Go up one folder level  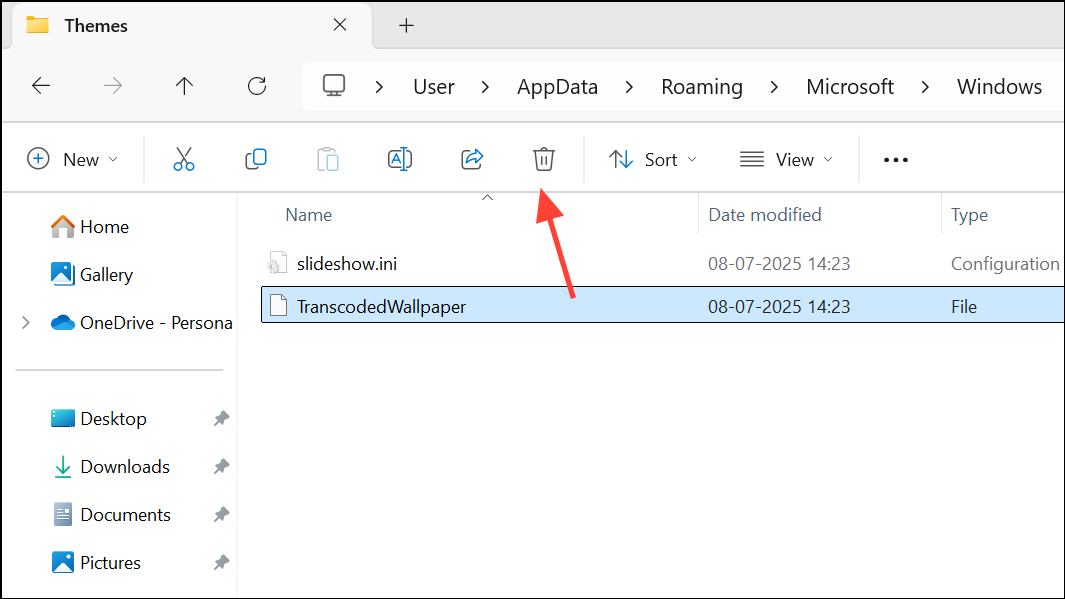pos(184,86)
